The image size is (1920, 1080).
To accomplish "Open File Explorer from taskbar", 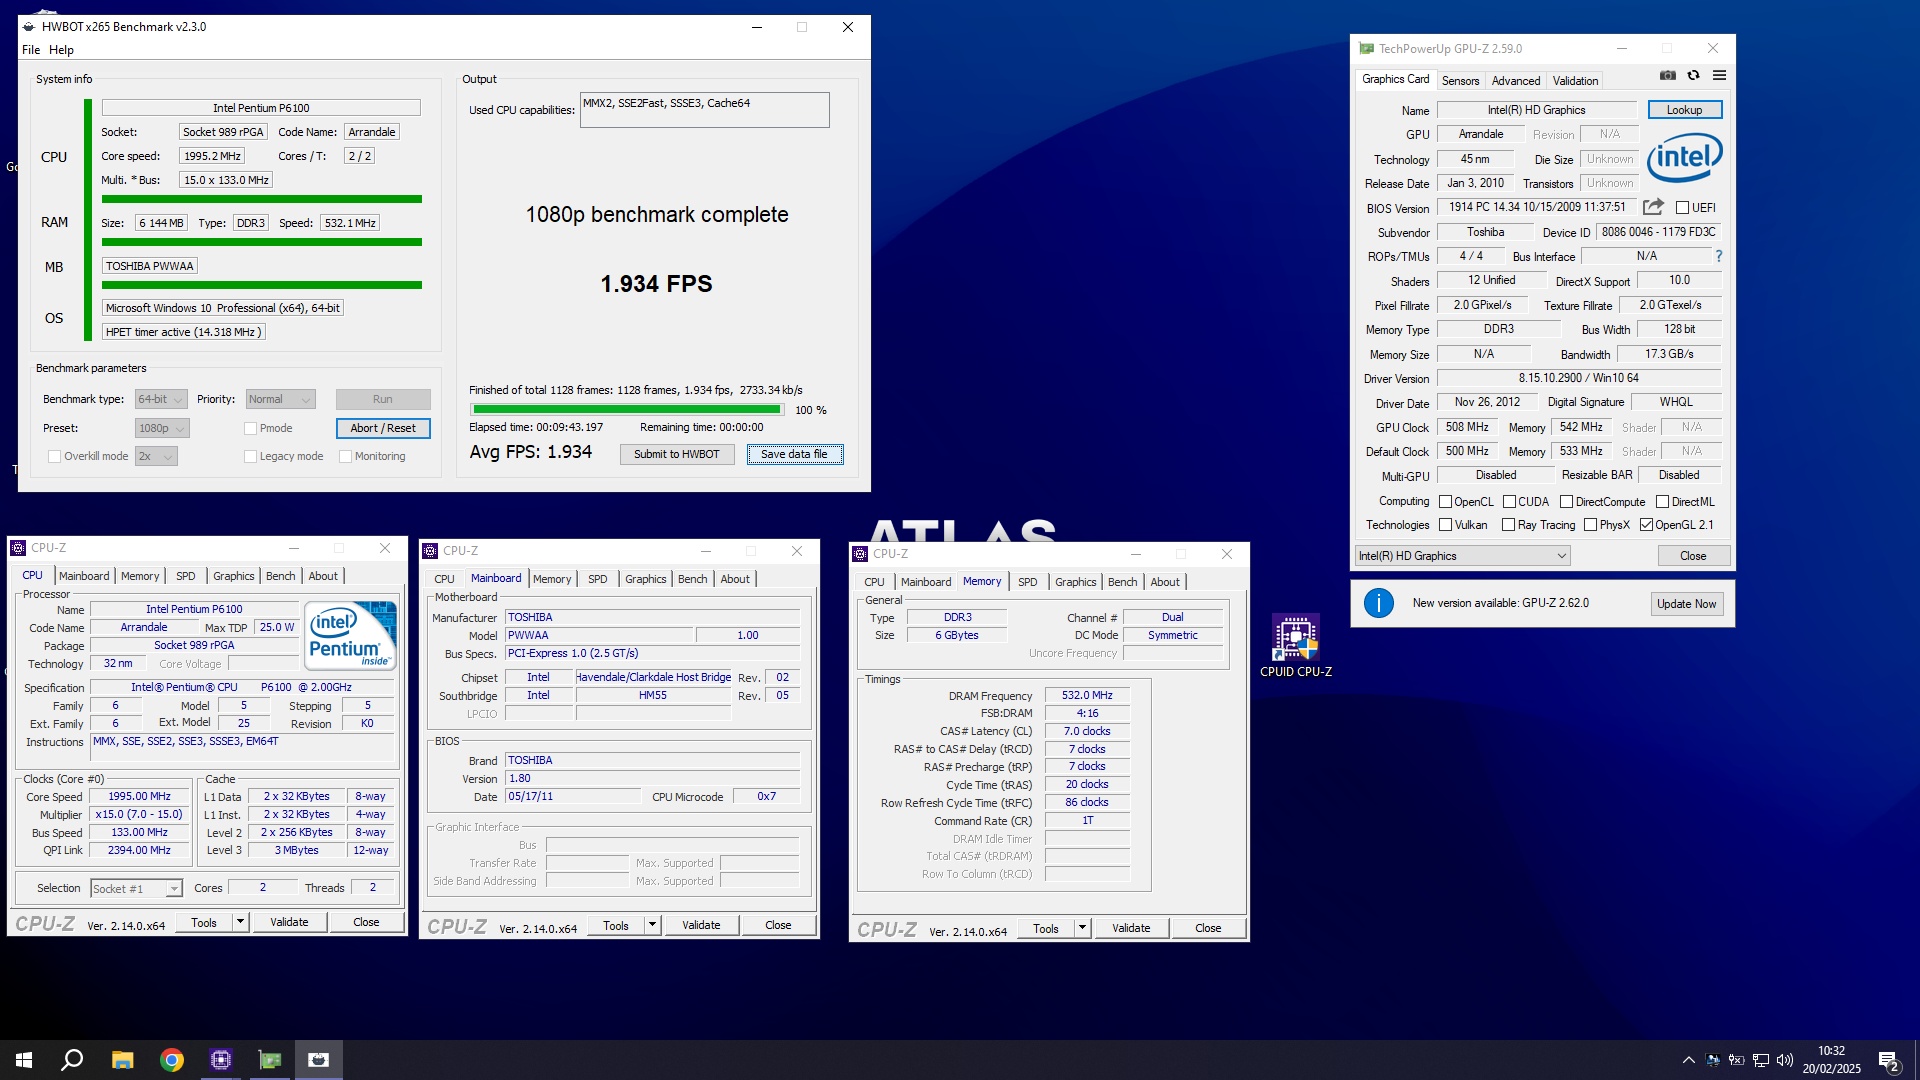I will tap(122, 1060).
